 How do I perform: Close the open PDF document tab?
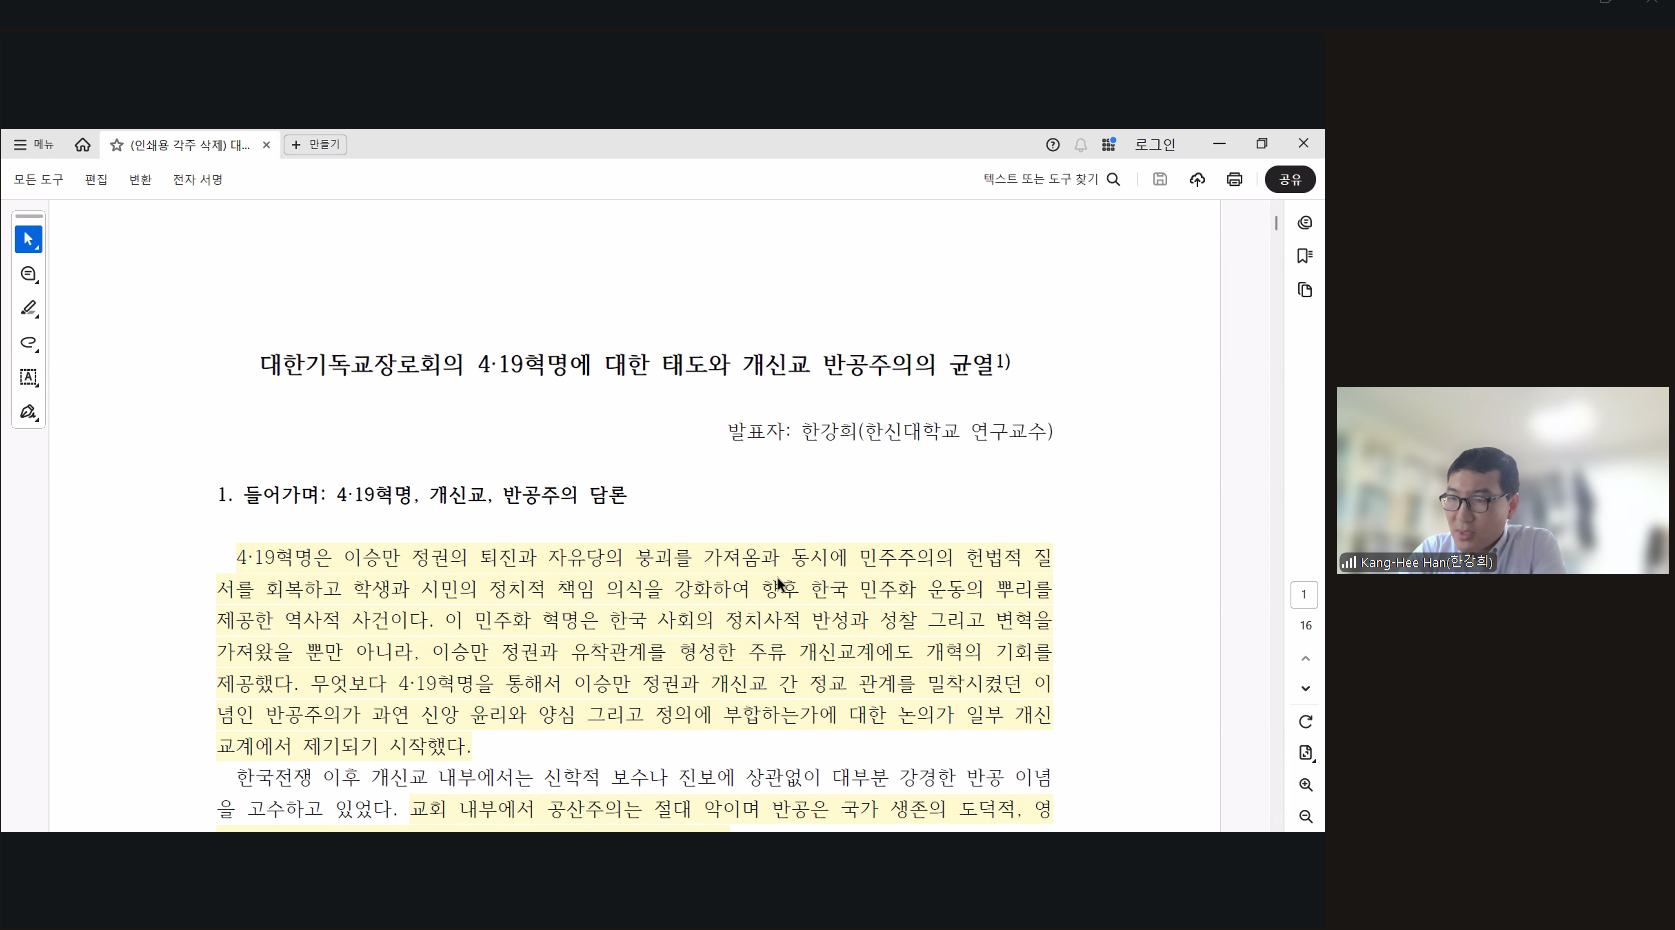pyautogui.click(x=266, y=145)
